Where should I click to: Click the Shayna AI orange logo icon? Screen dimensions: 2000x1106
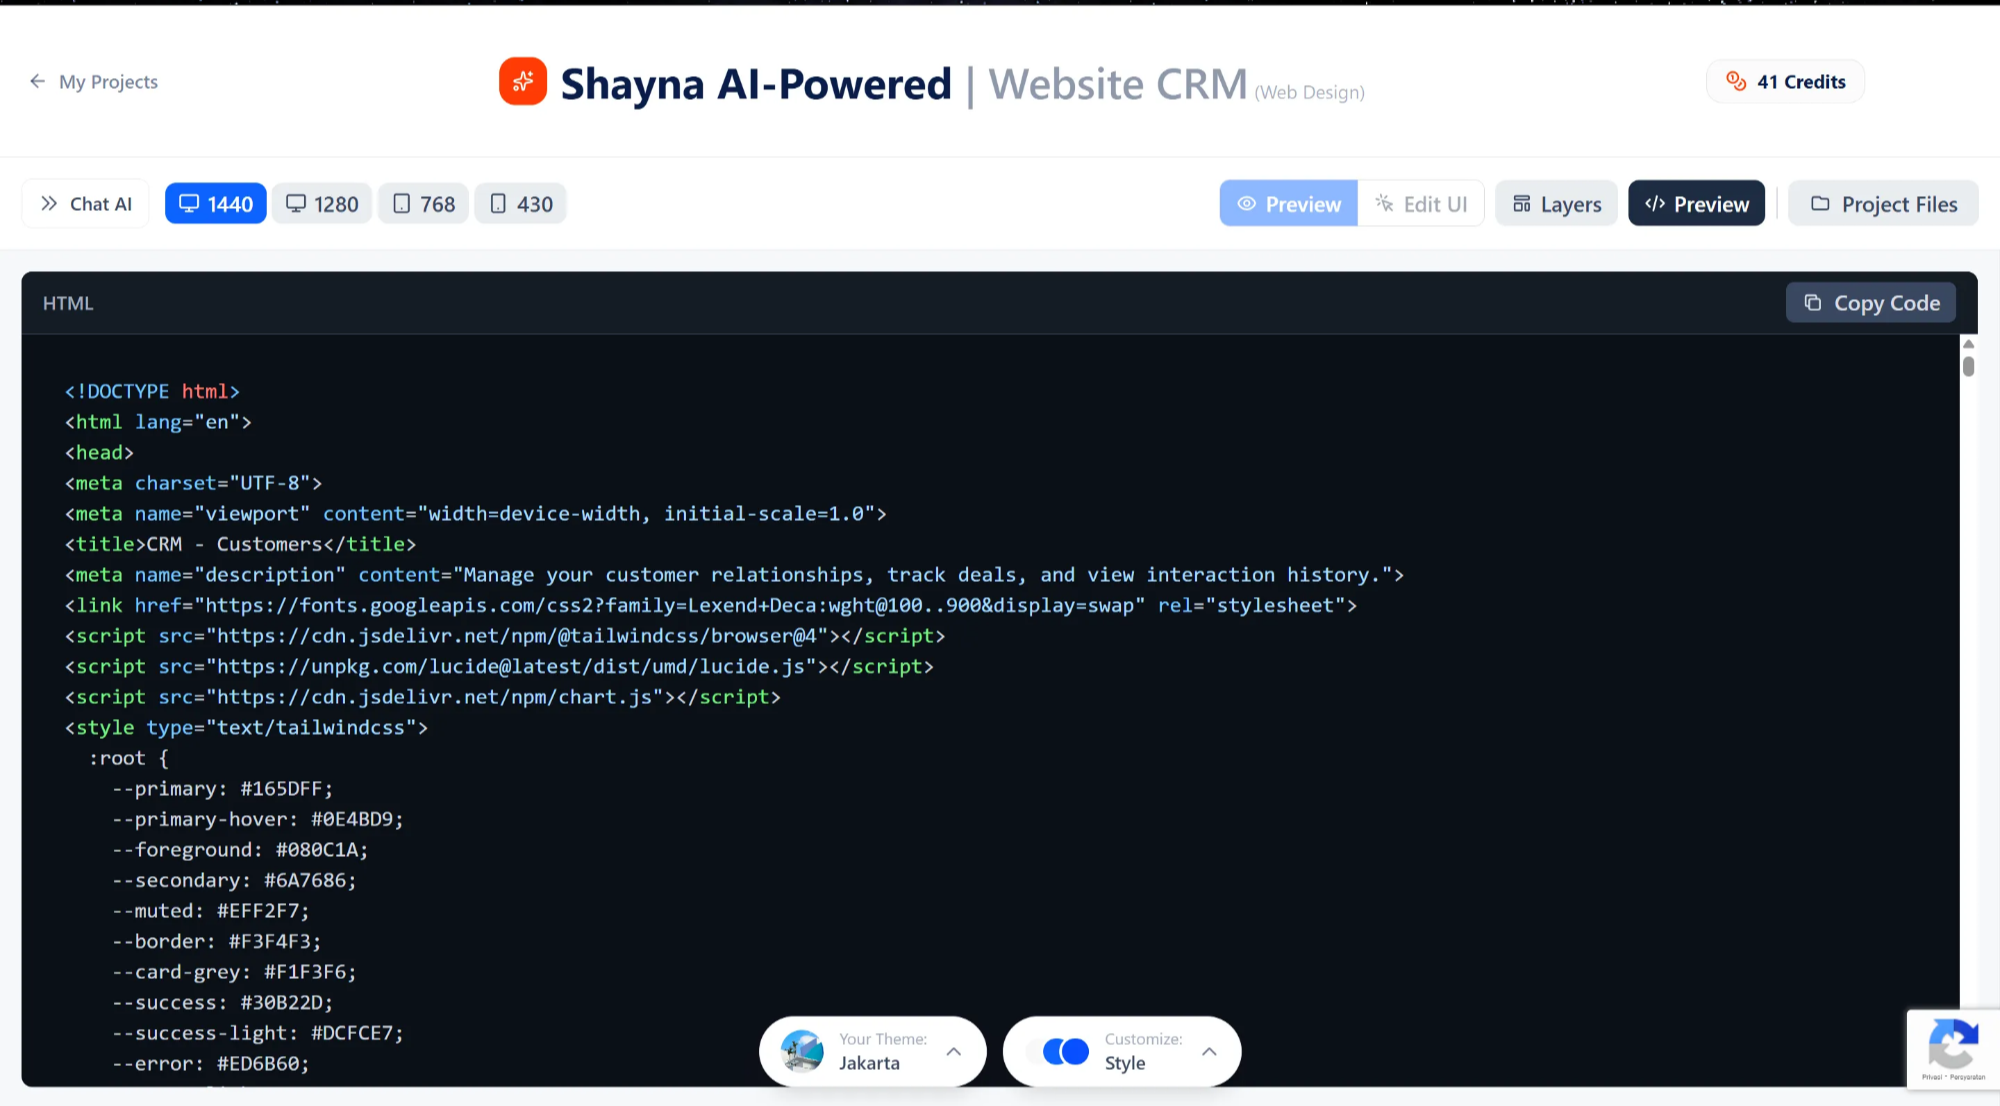pos(522,81)
